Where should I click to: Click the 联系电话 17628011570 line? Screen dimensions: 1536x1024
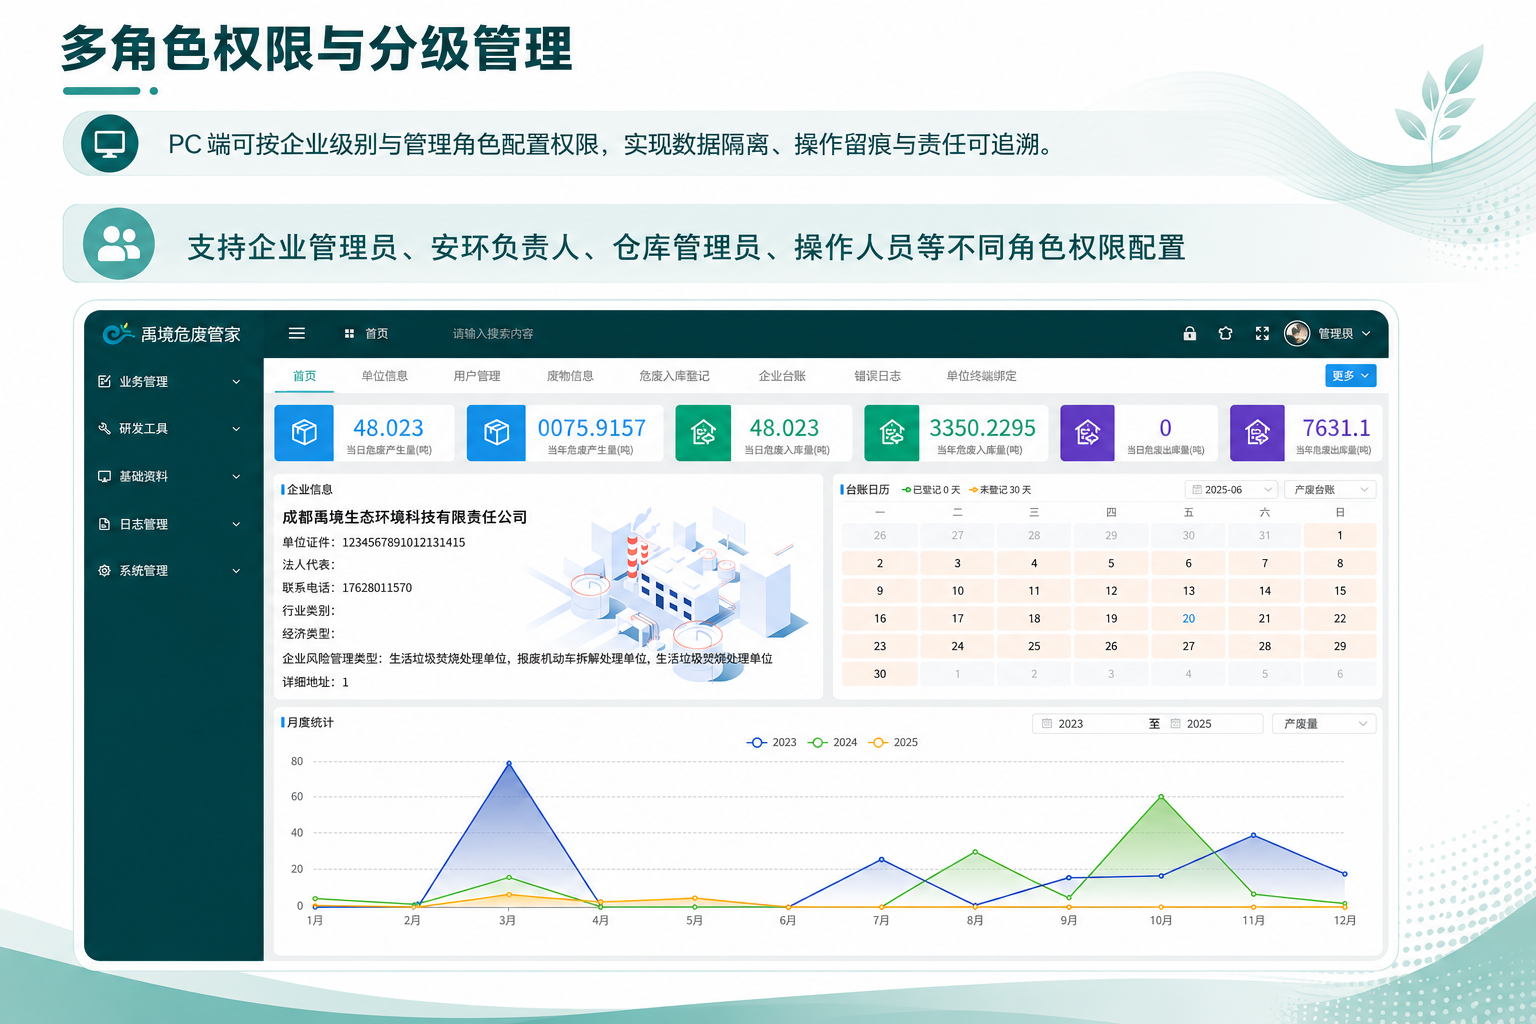pos(347,588)
